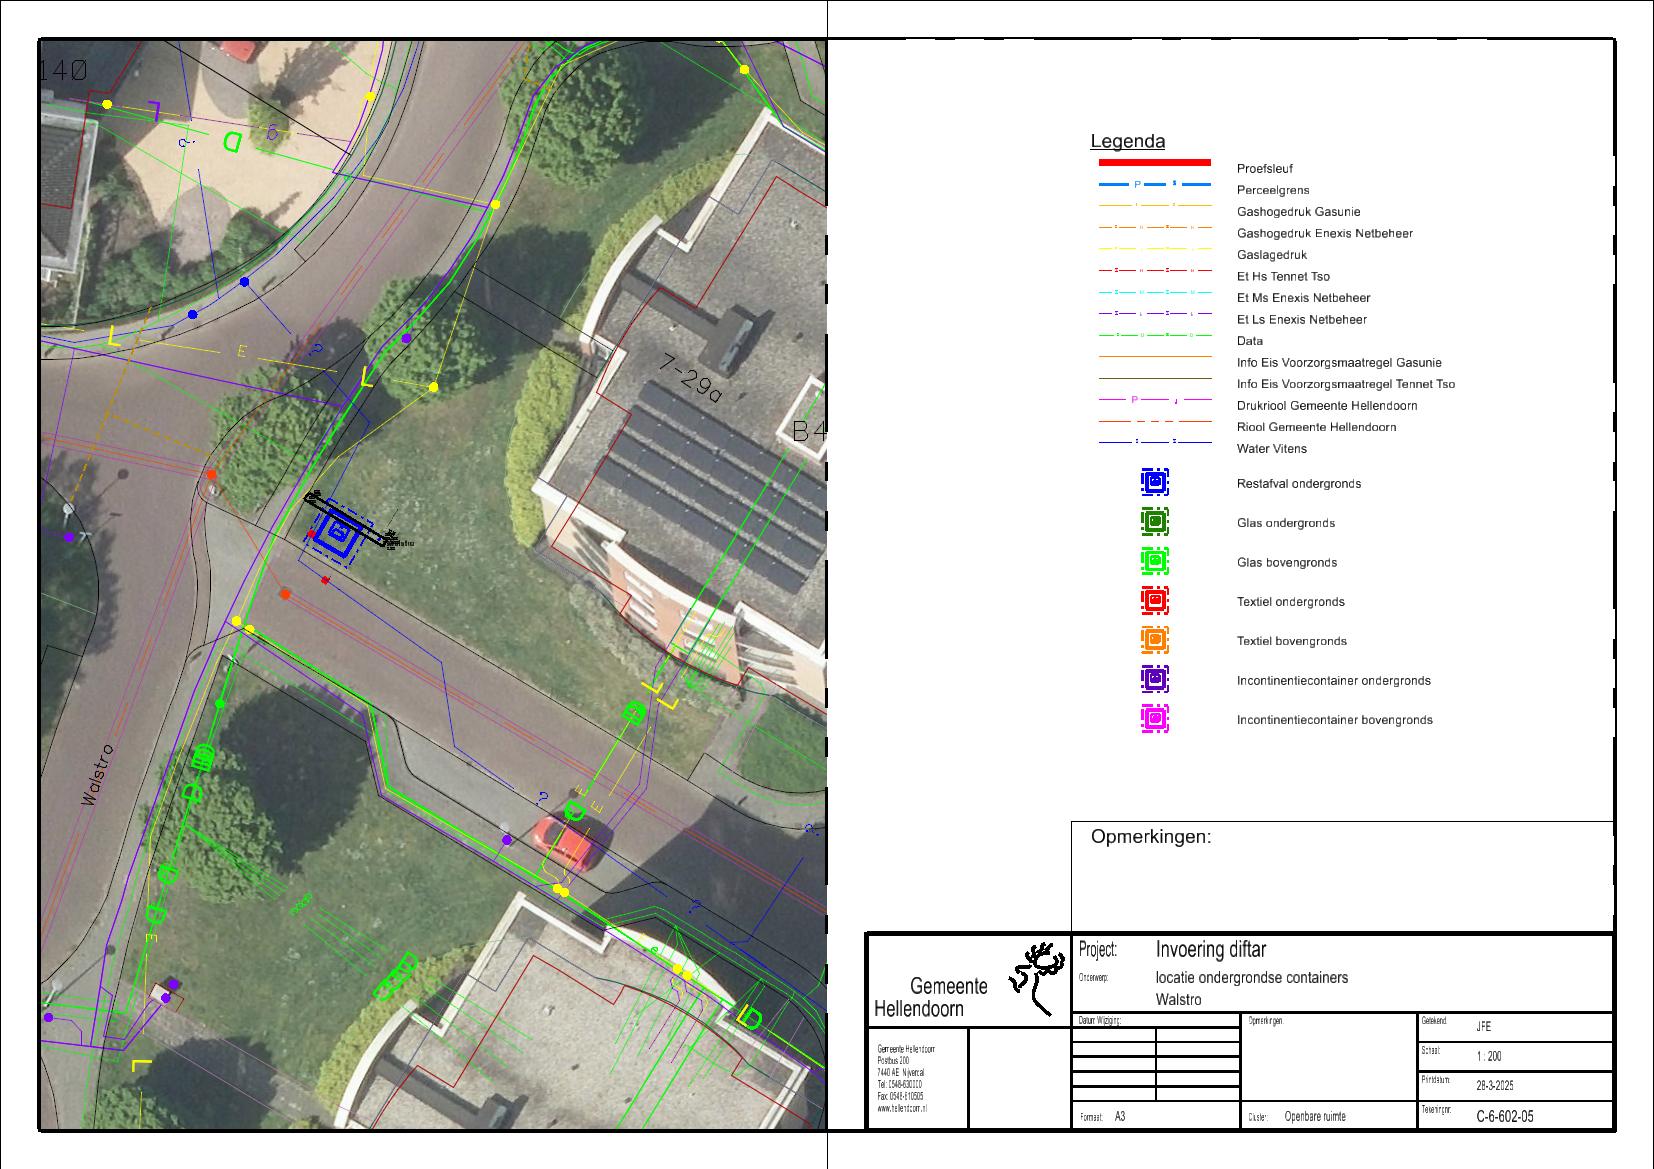Select the Legenda heading
Screen dimensions: 1654x1169
1127,142
